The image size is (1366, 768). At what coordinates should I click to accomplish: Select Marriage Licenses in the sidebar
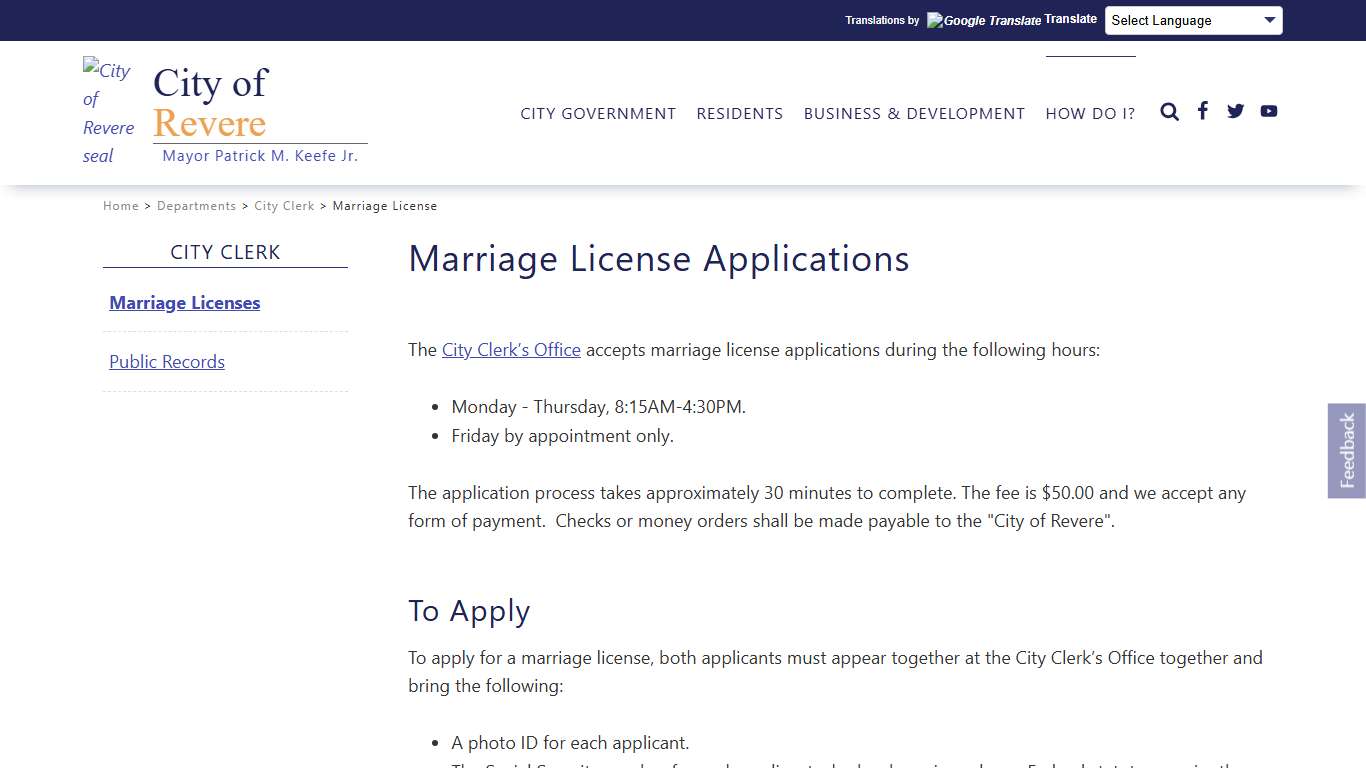(184, 303)
